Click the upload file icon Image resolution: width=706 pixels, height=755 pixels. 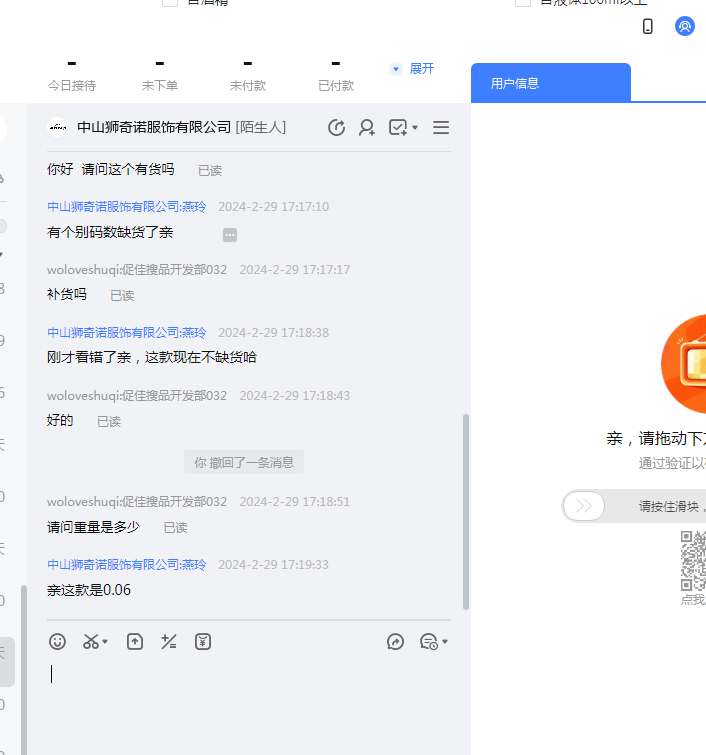click(135, 642)
